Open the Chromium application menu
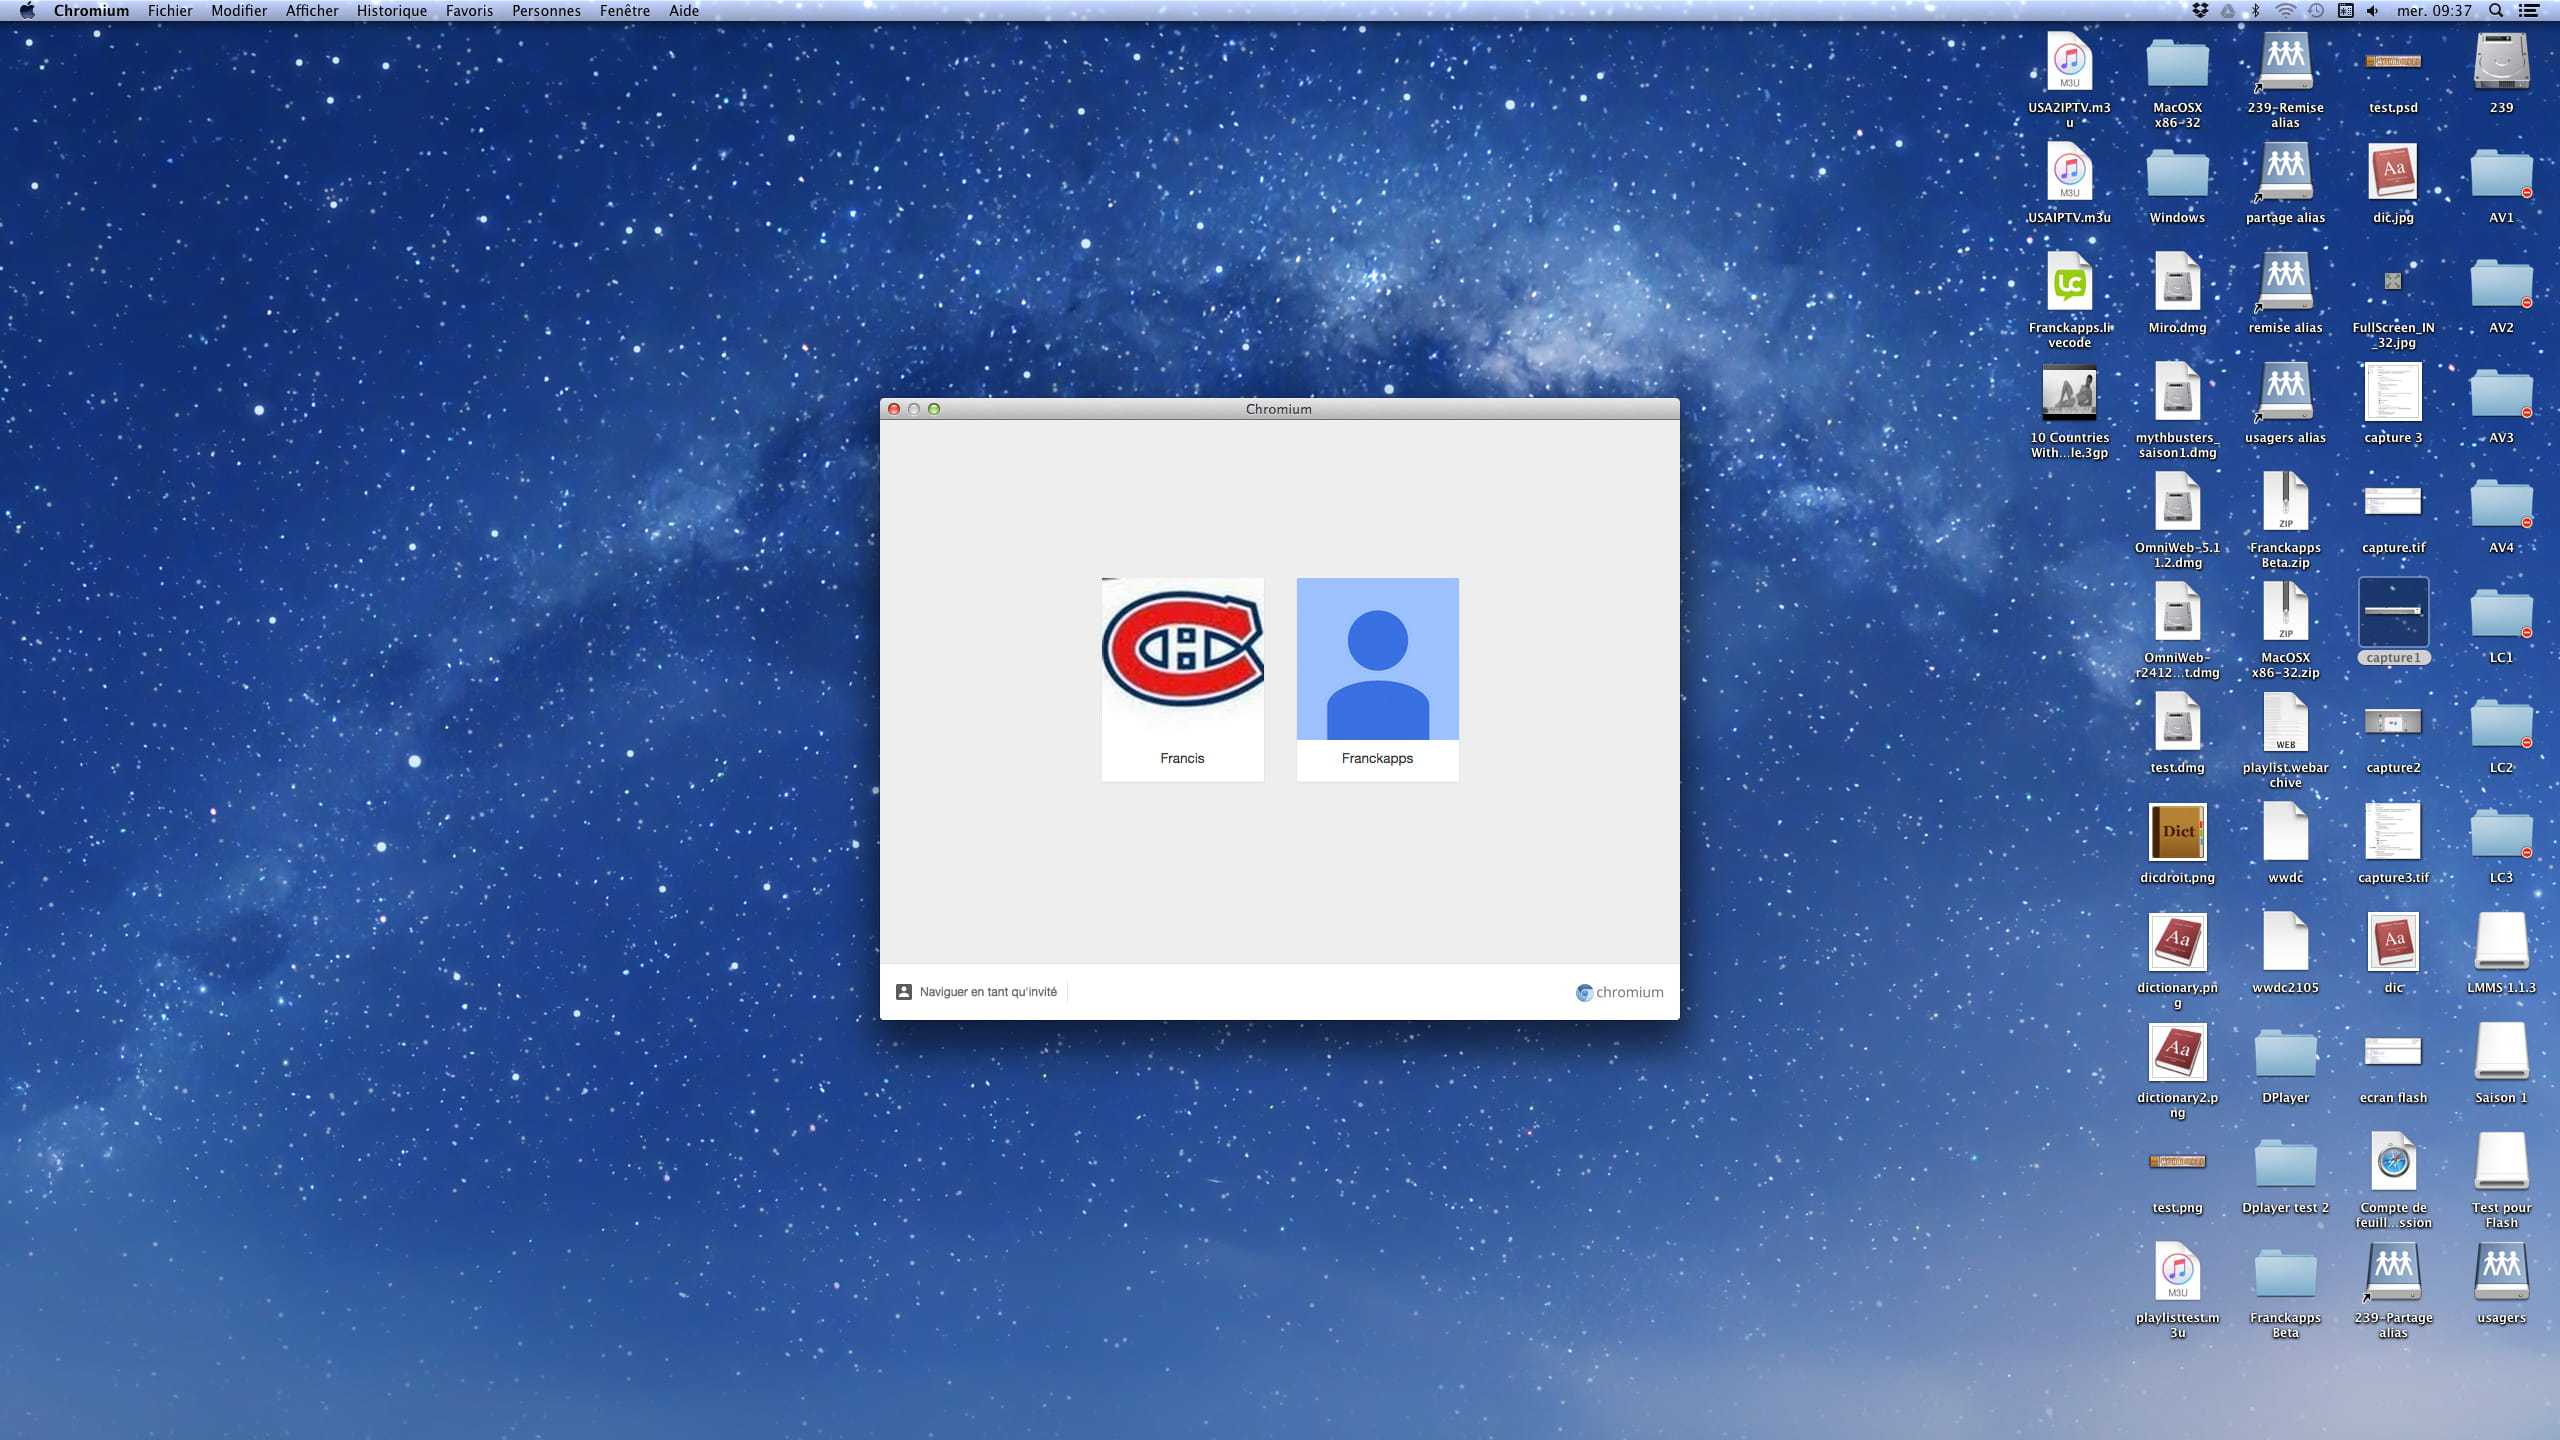The image size is (2560, 1440). tap(91, 11)
